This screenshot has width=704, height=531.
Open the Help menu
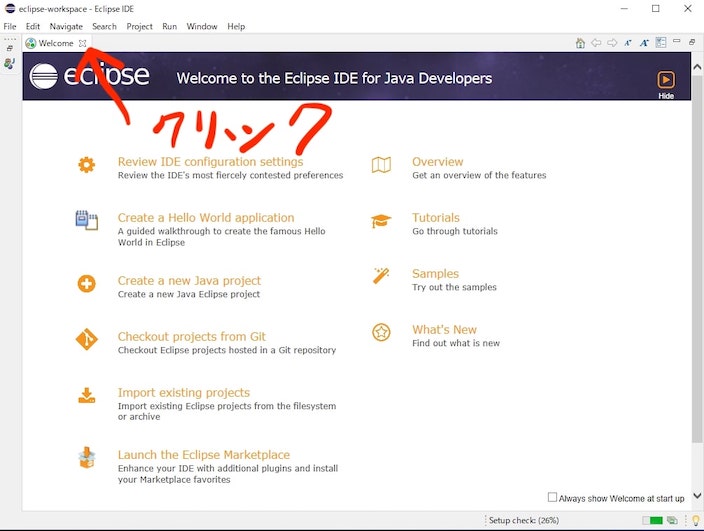pyautogui.click(x=236, y=26)
